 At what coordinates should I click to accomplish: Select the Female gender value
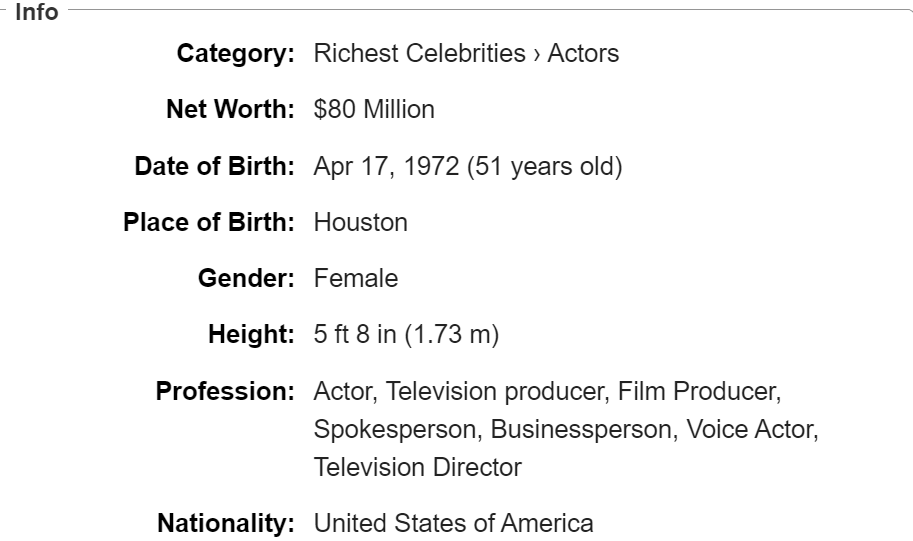356,278
